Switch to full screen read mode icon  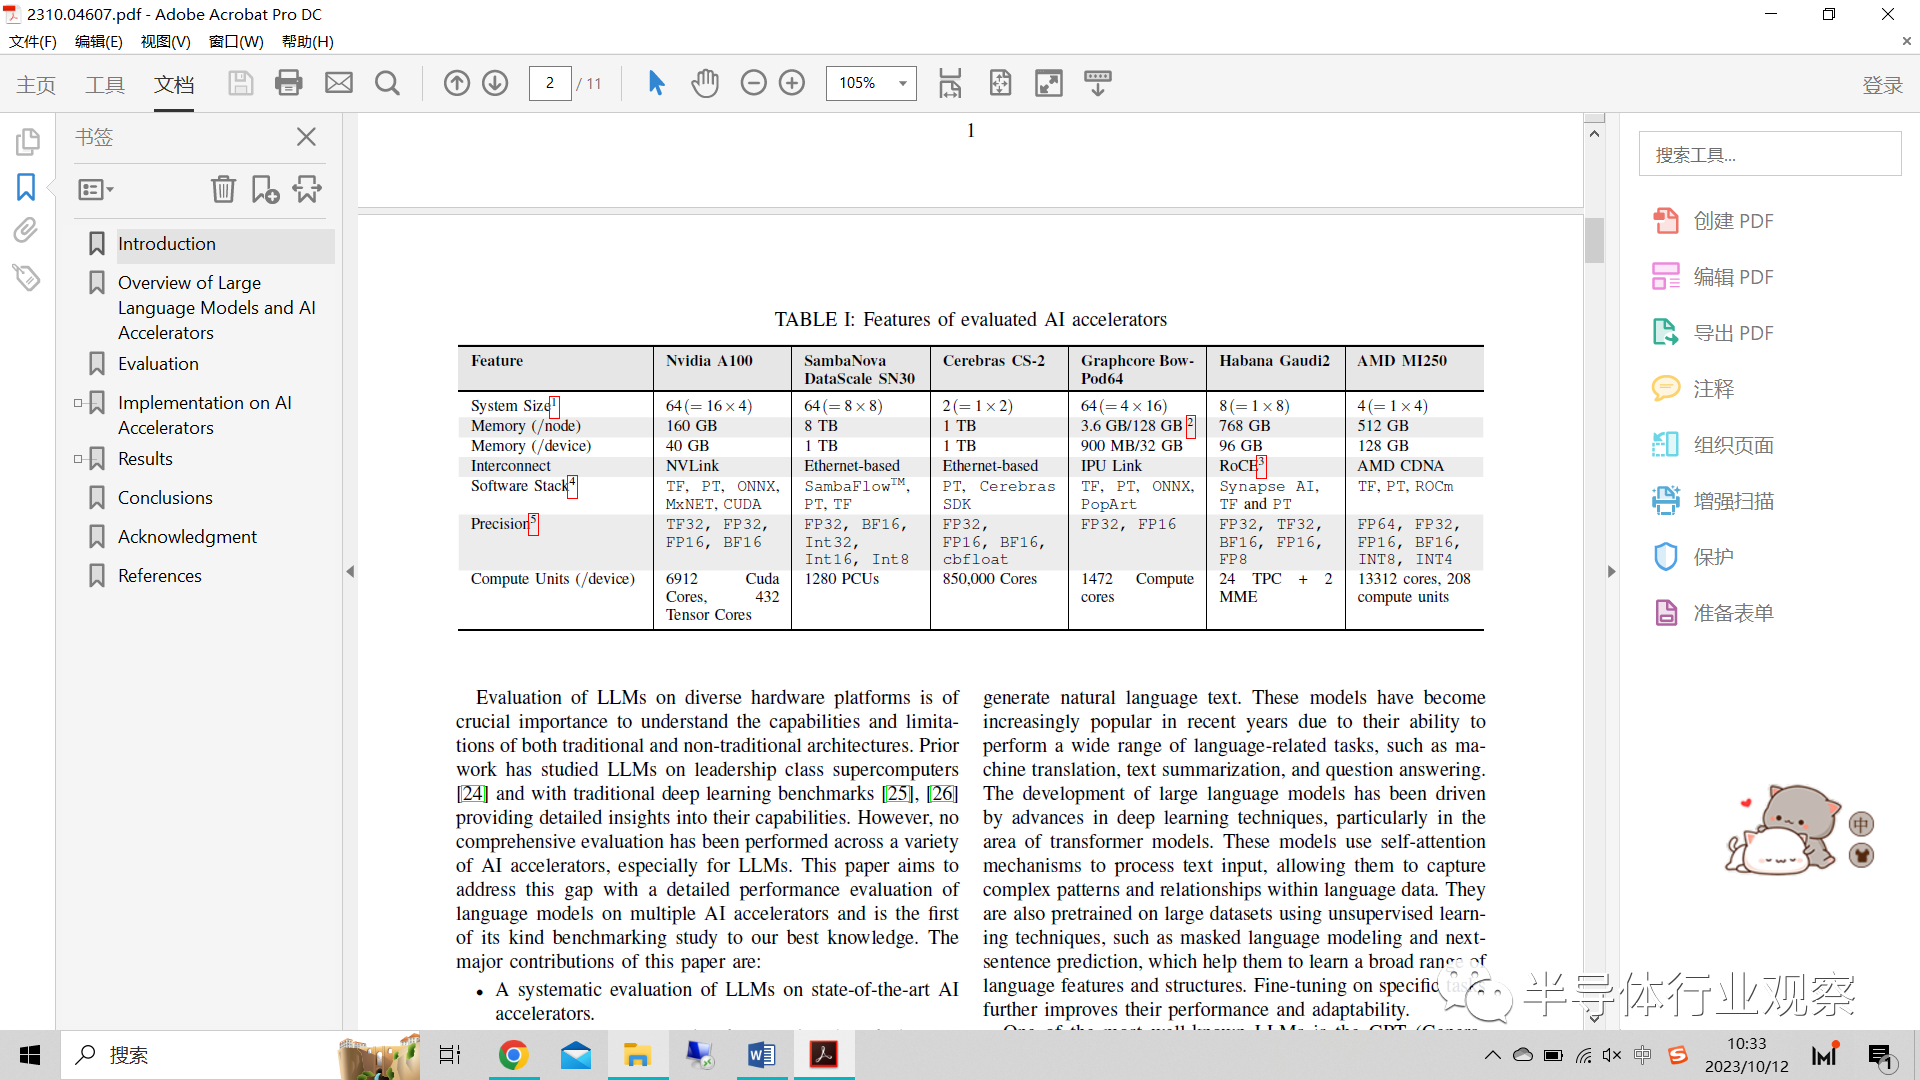(x=1049, y=83)
